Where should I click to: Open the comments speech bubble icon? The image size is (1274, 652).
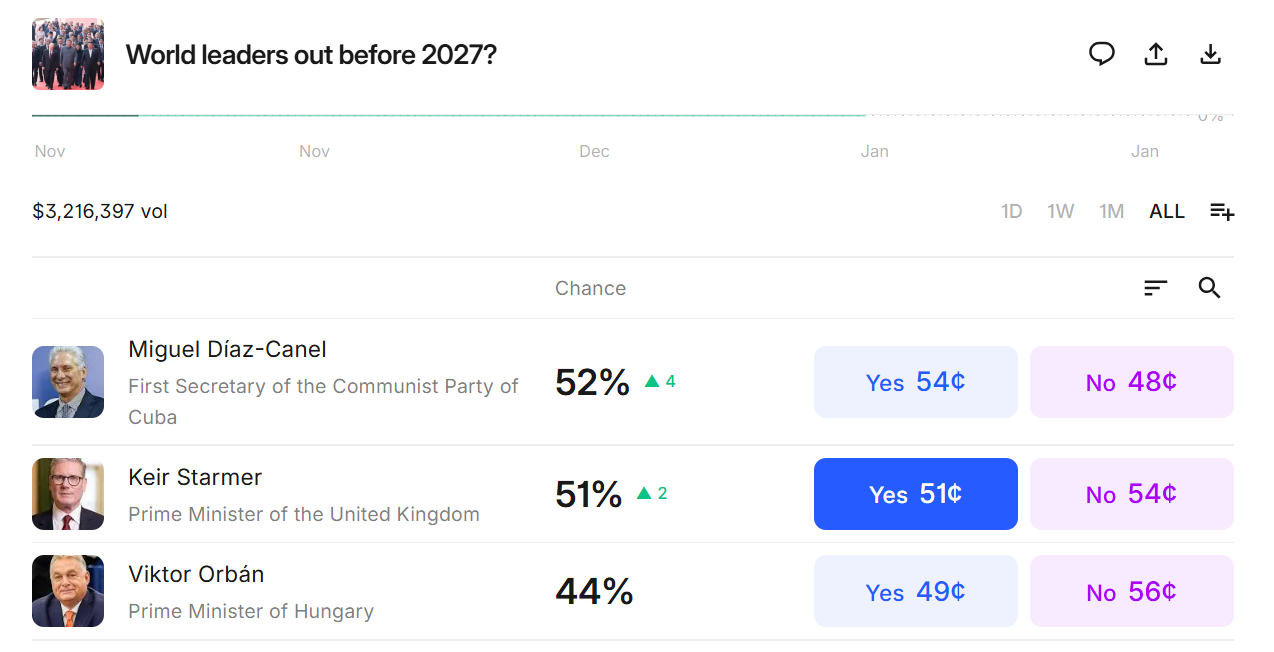(x=1101, y=54)
